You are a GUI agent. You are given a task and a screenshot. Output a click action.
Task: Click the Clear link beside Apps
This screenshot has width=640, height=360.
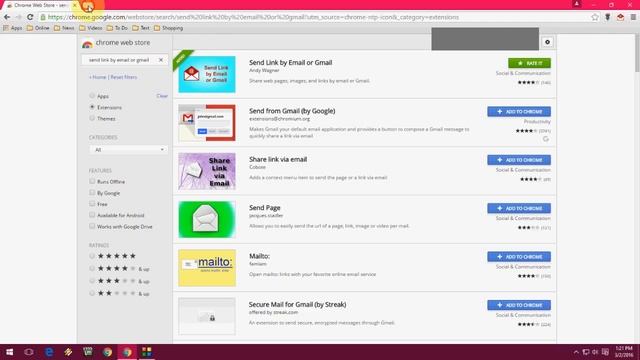(x=162, y=96)
